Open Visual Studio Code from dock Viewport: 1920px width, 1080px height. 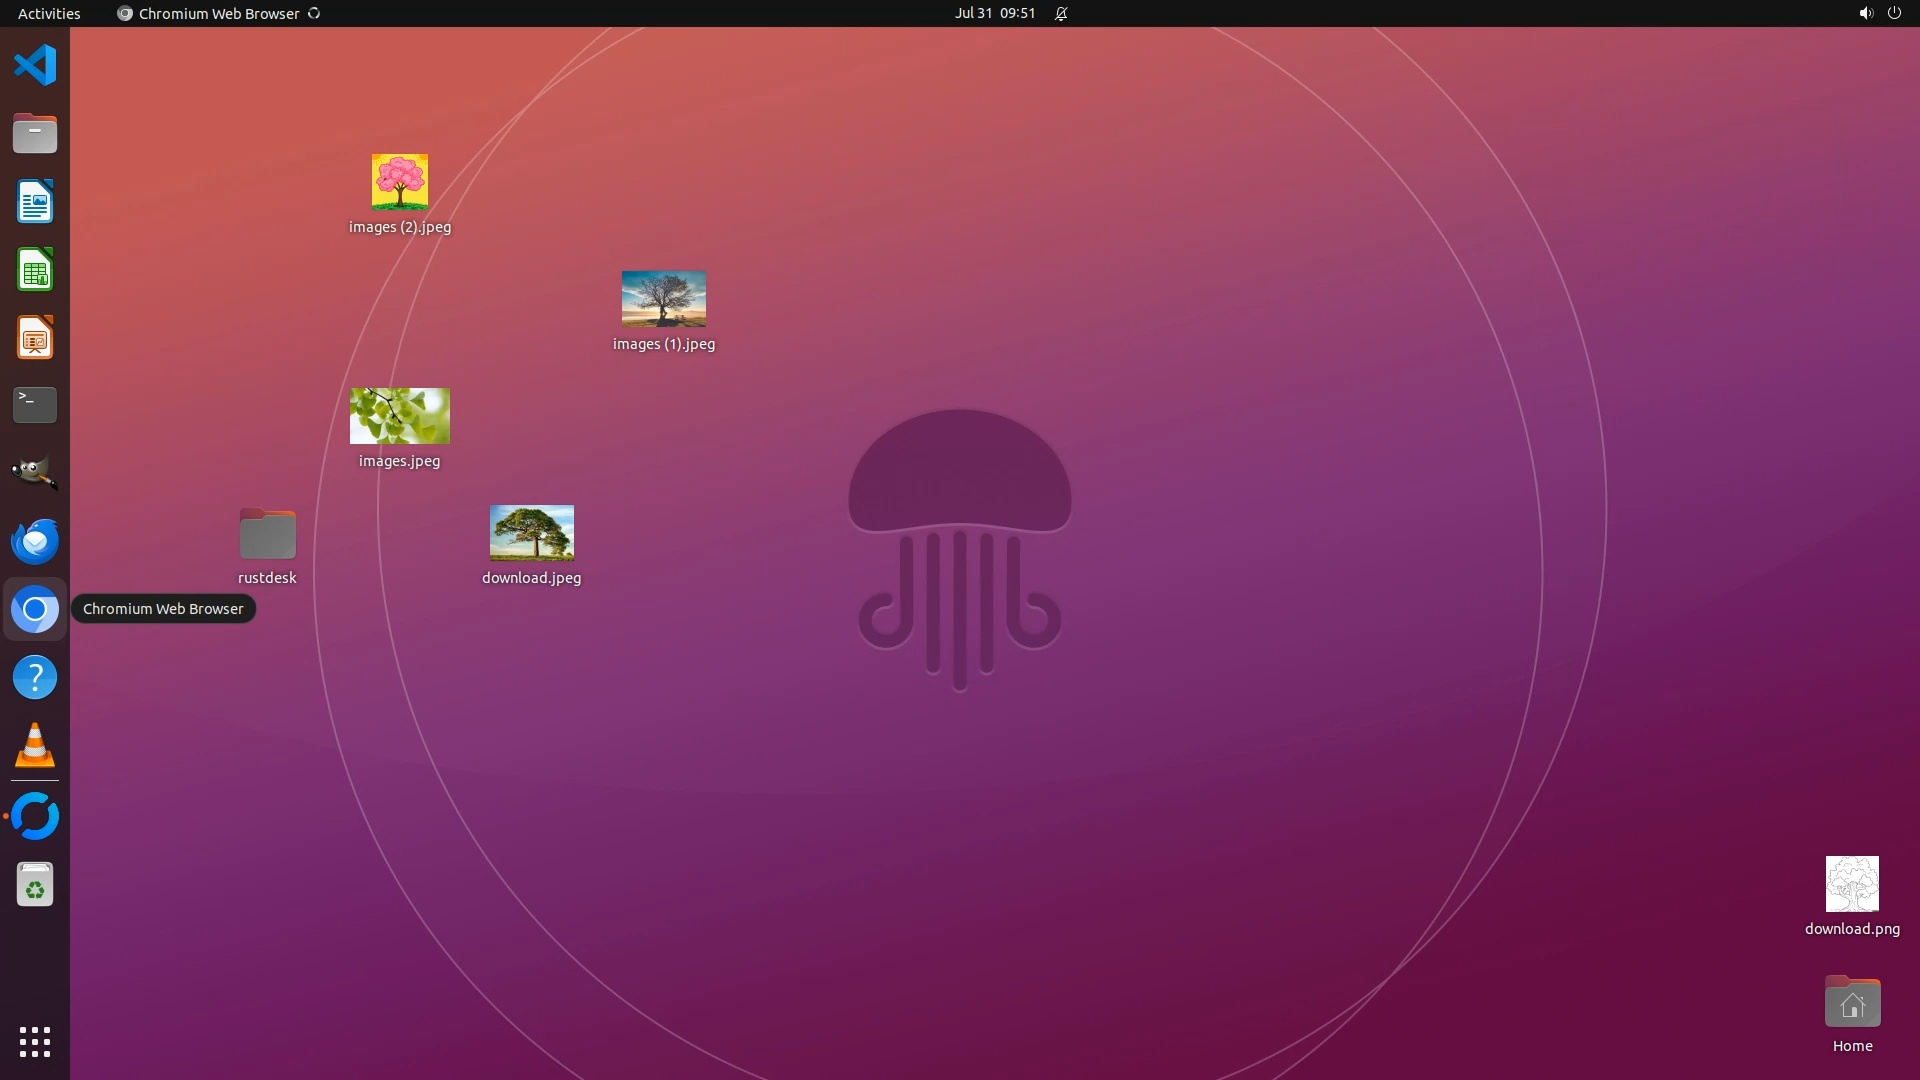coord(35,66)
